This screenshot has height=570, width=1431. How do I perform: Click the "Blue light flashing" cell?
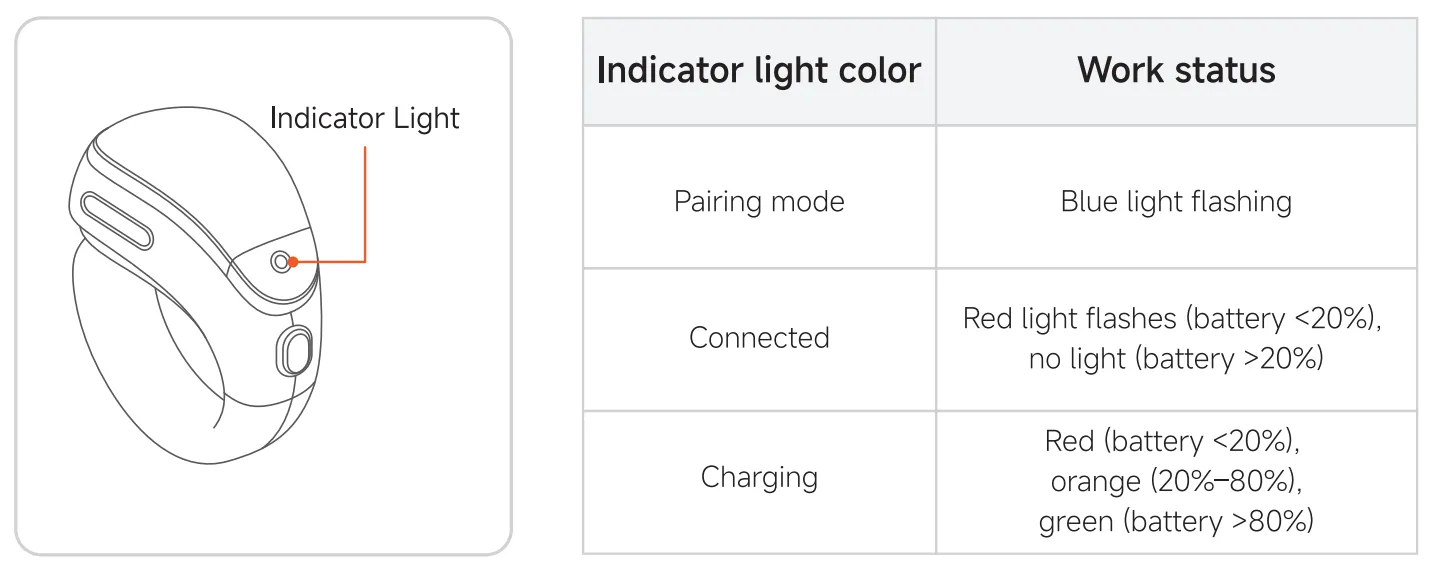[1176, 201]
